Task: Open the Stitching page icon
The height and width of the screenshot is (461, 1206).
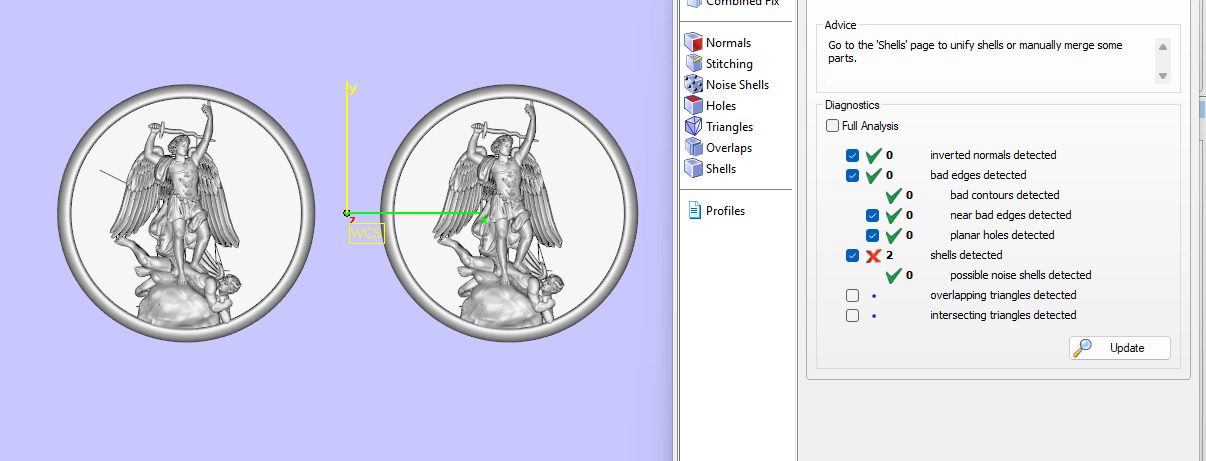Action: pyautogui.click(x=693, y=63)
